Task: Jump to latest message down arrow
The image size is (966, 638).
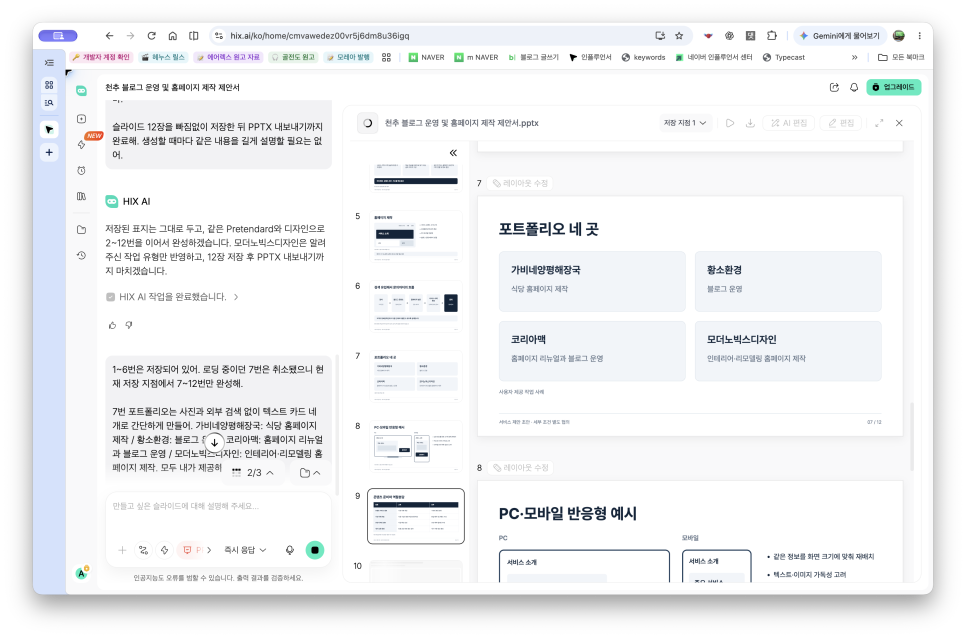Action: click(x=214, y=442)
